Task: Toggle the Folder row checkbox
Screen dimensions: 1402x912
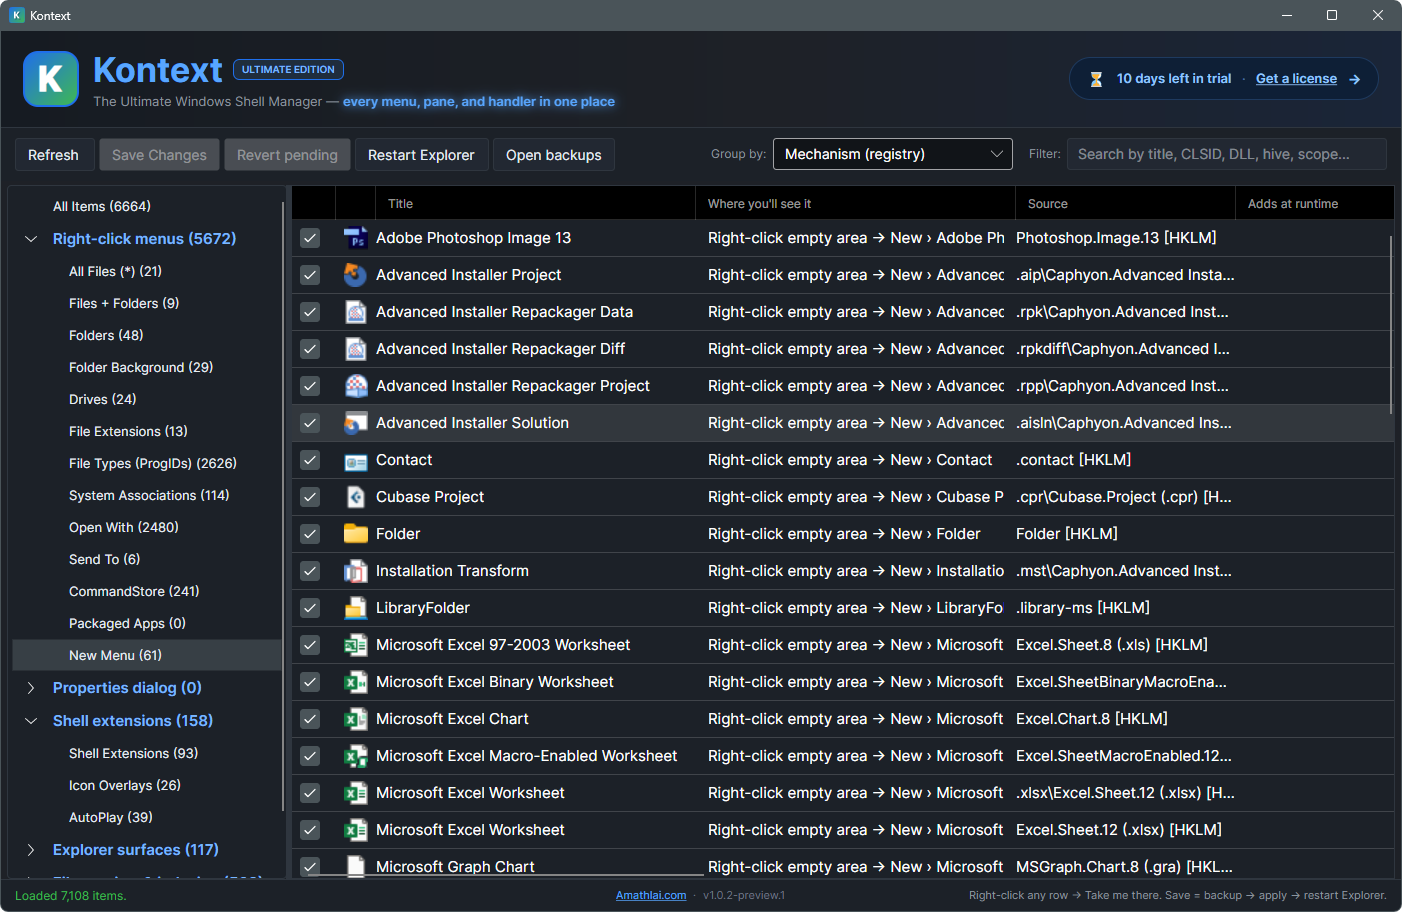Action: (310, 534)
